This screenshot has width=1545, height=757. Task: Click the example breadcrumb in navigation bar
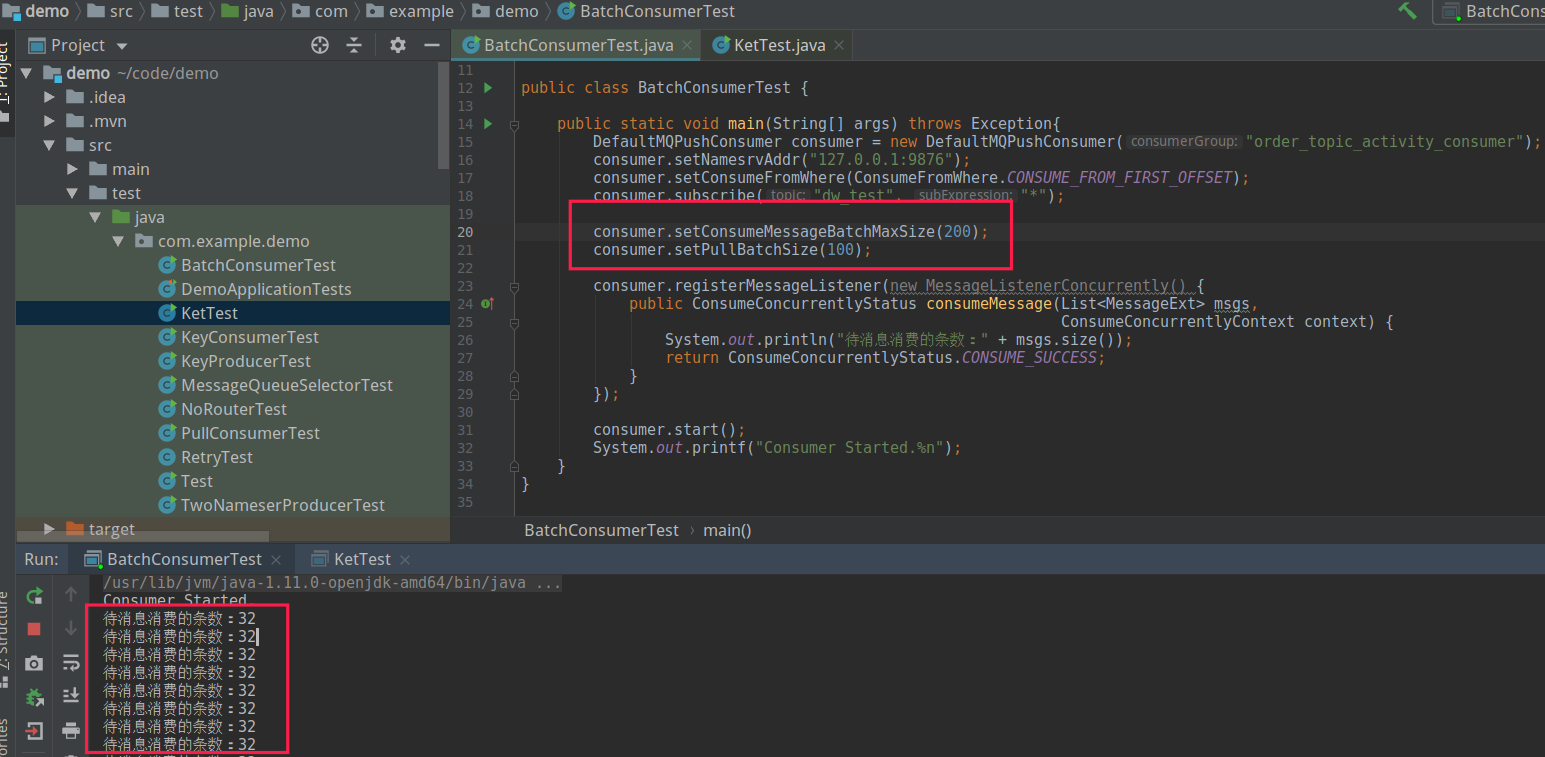[x=421, y=11]
